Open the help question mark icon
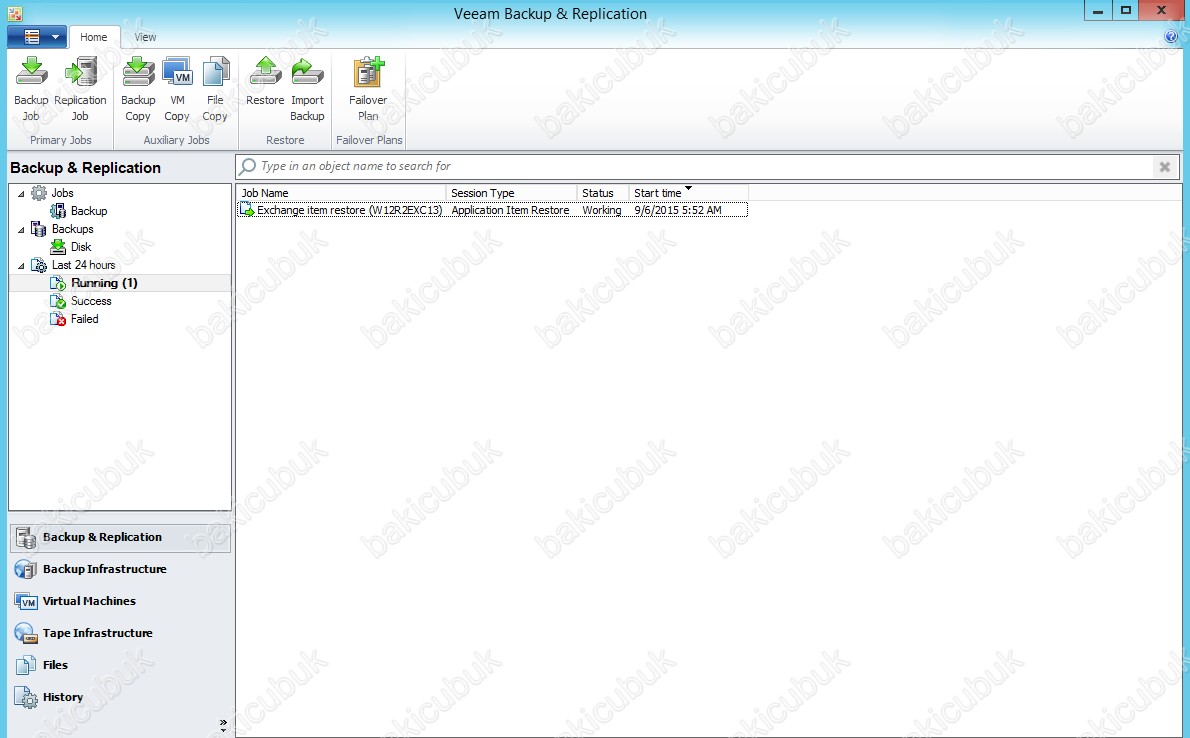 coord(1171,36)
